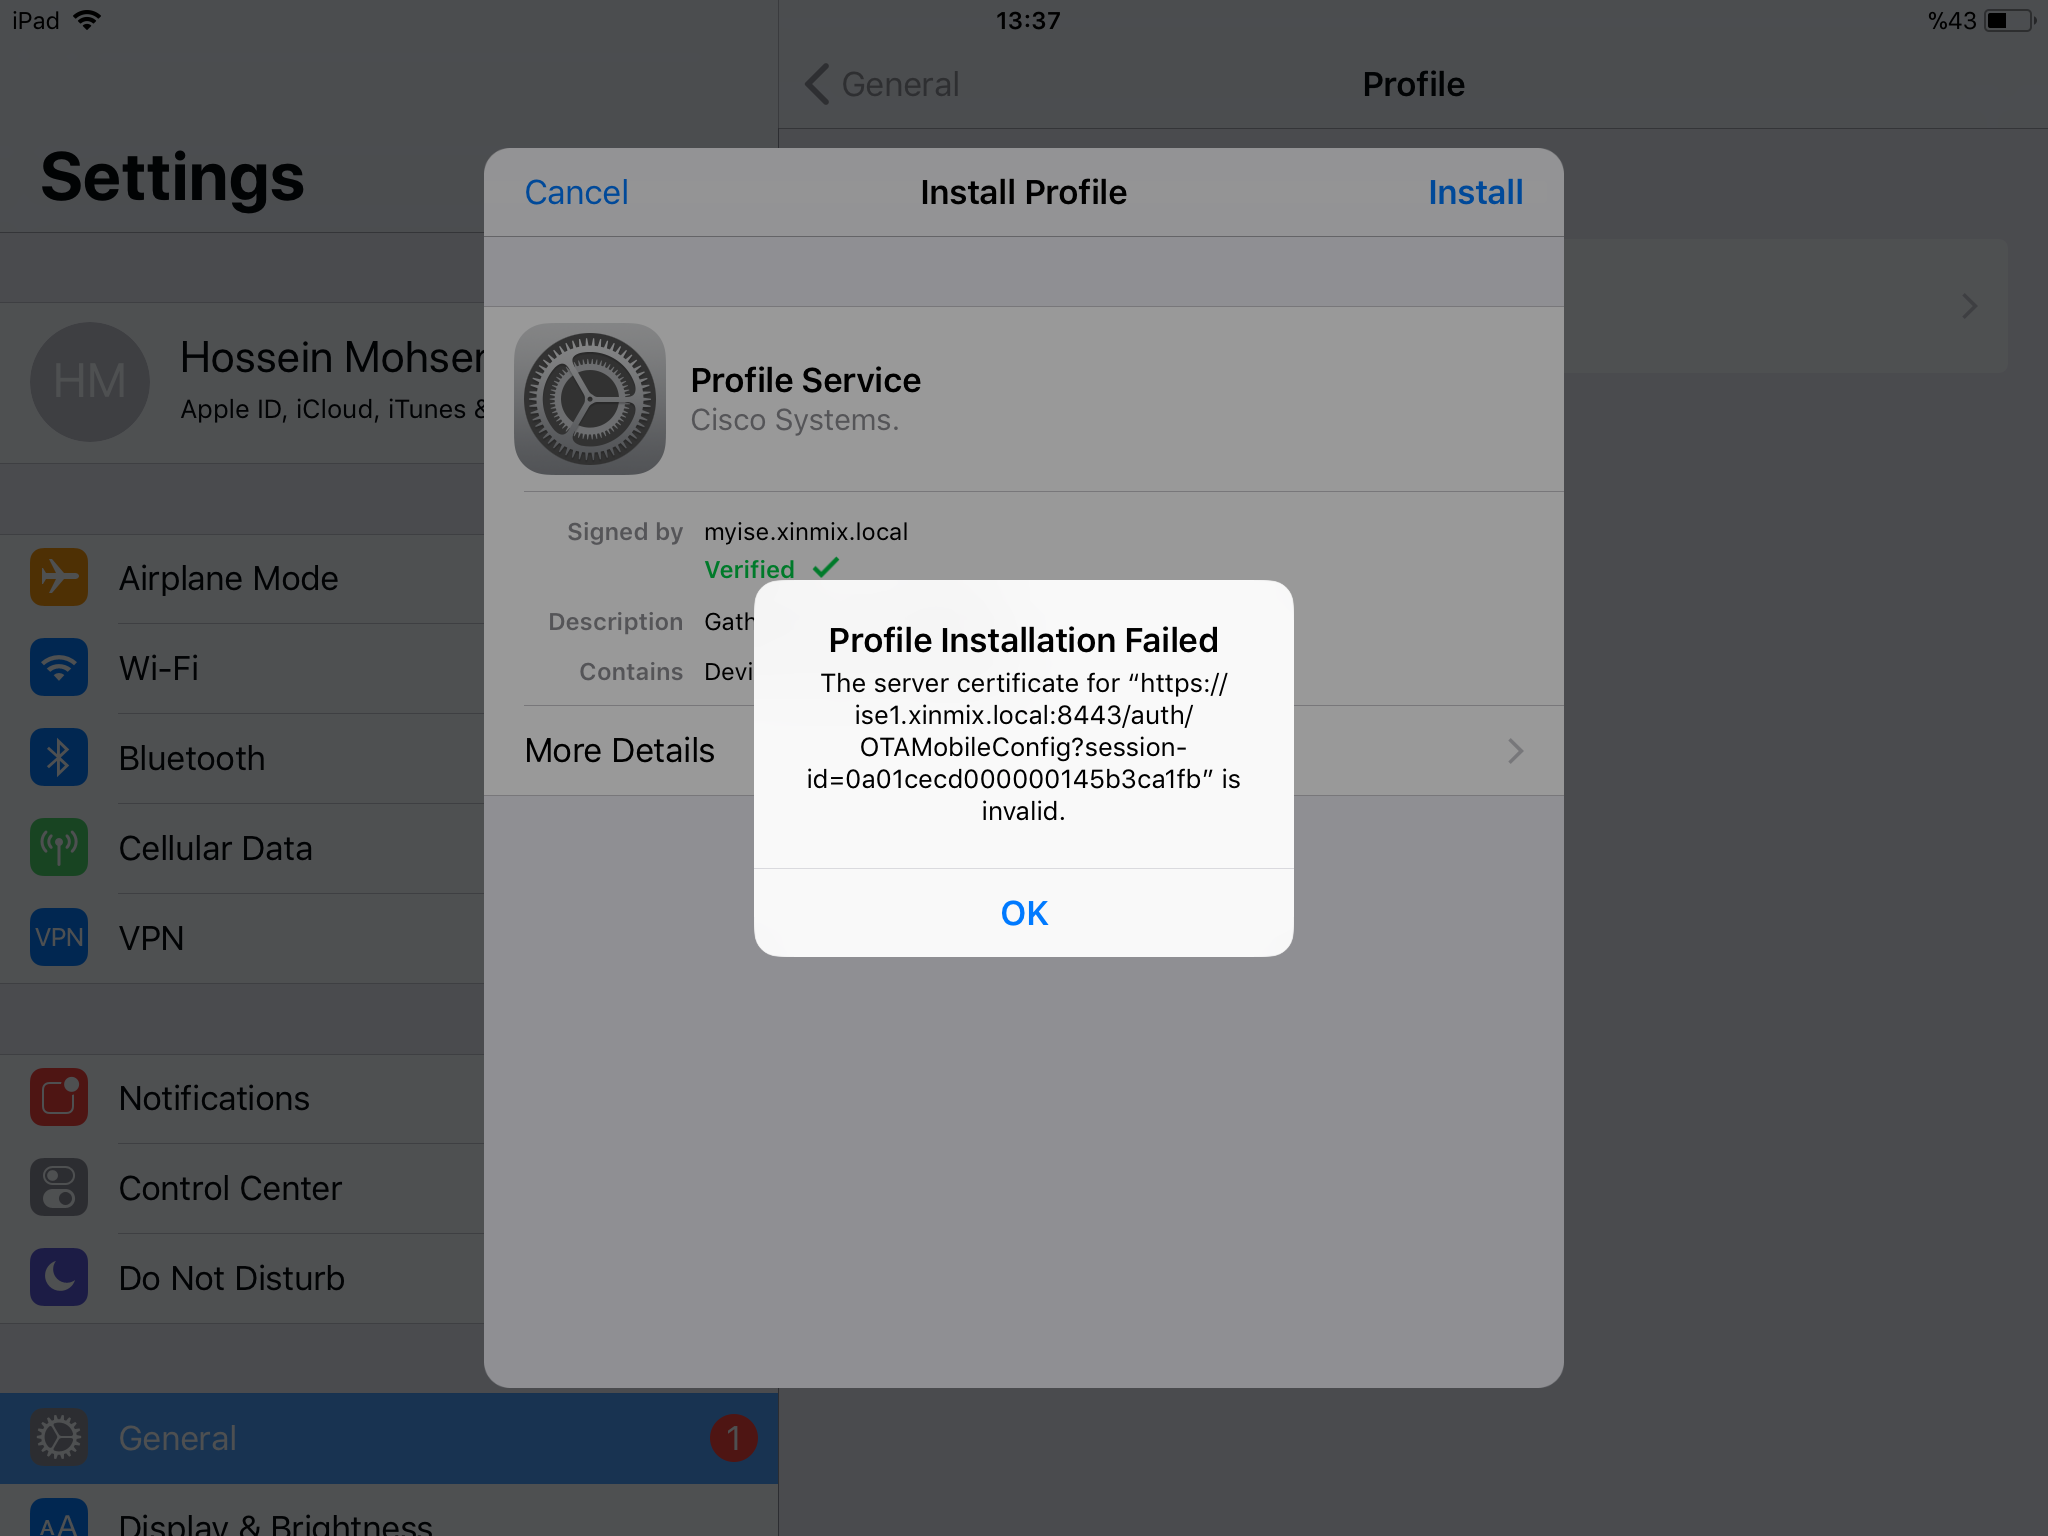The height and width of the screenshot is (1536, 2048).
Task: Tap the Profile Service title
Action: click(806, 380)
